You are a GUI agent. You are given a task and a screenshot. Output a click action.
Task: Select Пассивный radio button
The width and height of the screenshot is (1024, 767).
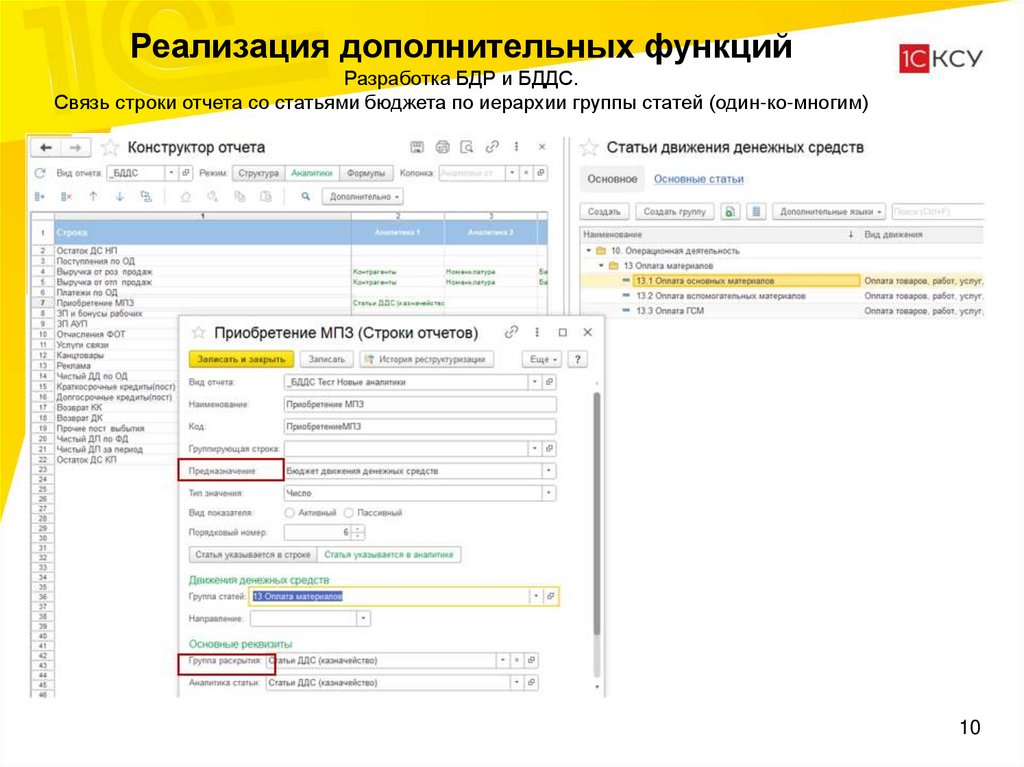pyautogui.click(x=349, y=513)
